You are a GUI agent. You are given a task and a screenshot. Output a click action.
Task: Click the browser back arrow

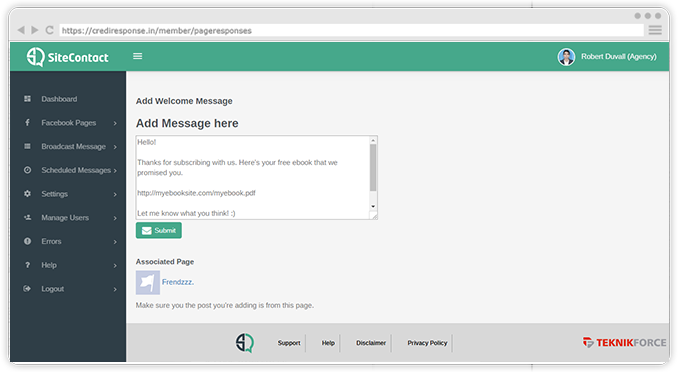20,30
